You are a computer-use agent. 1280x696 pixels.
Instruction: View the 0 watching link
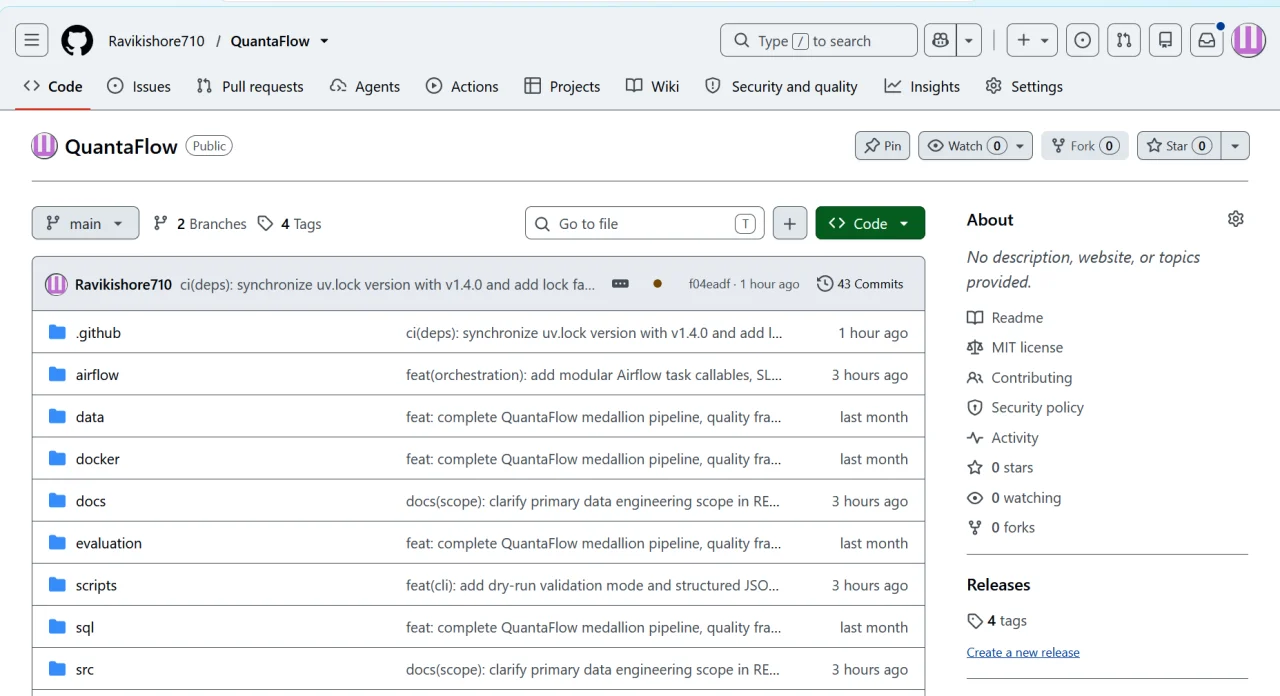click(1014, 498)
